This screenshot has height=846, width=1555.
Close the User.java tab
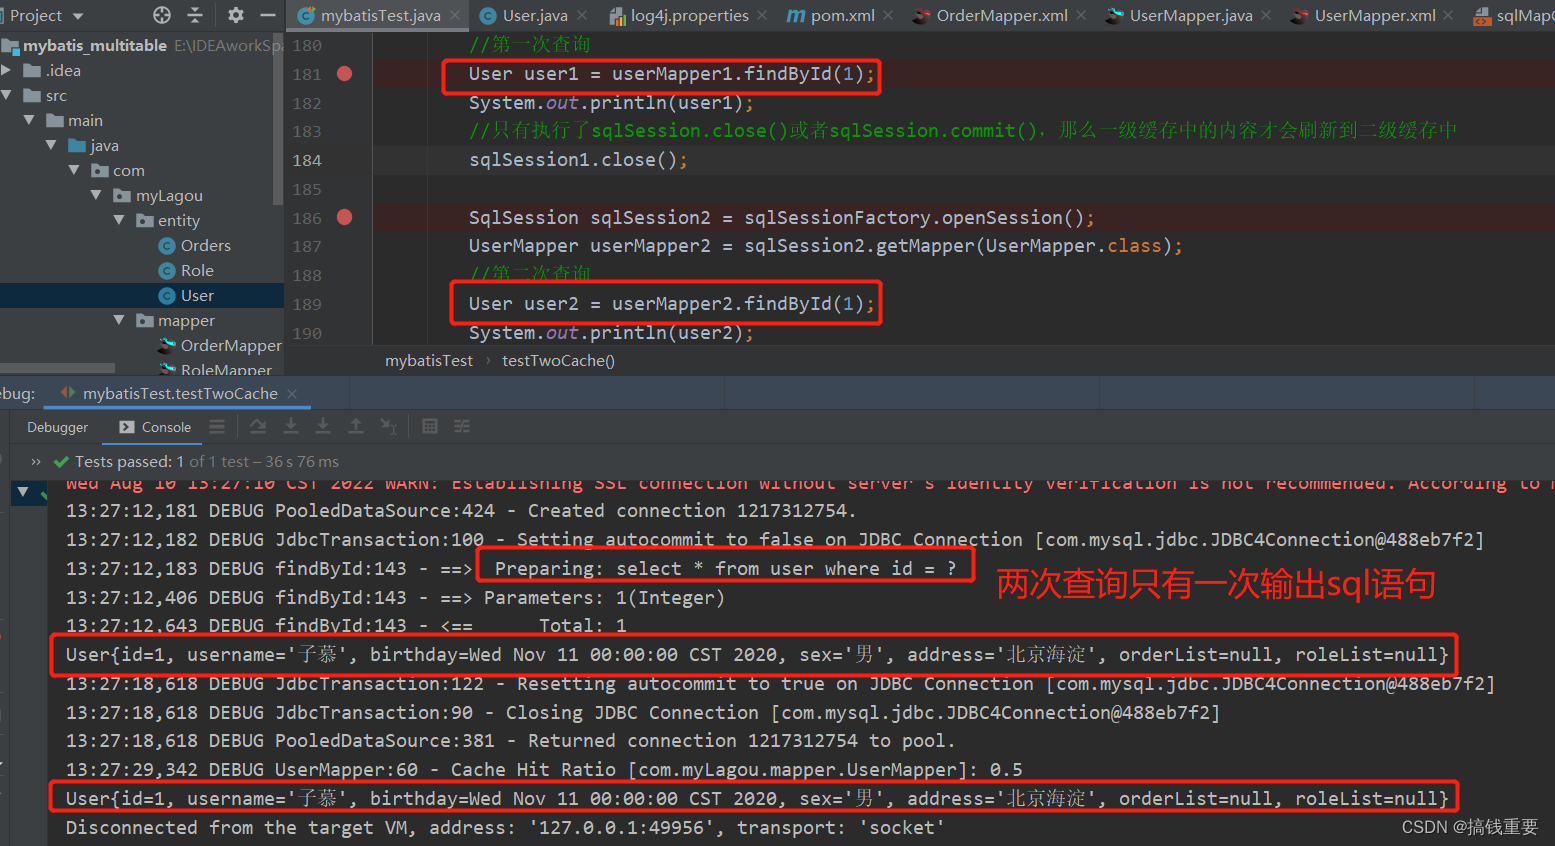click(583, 15)
